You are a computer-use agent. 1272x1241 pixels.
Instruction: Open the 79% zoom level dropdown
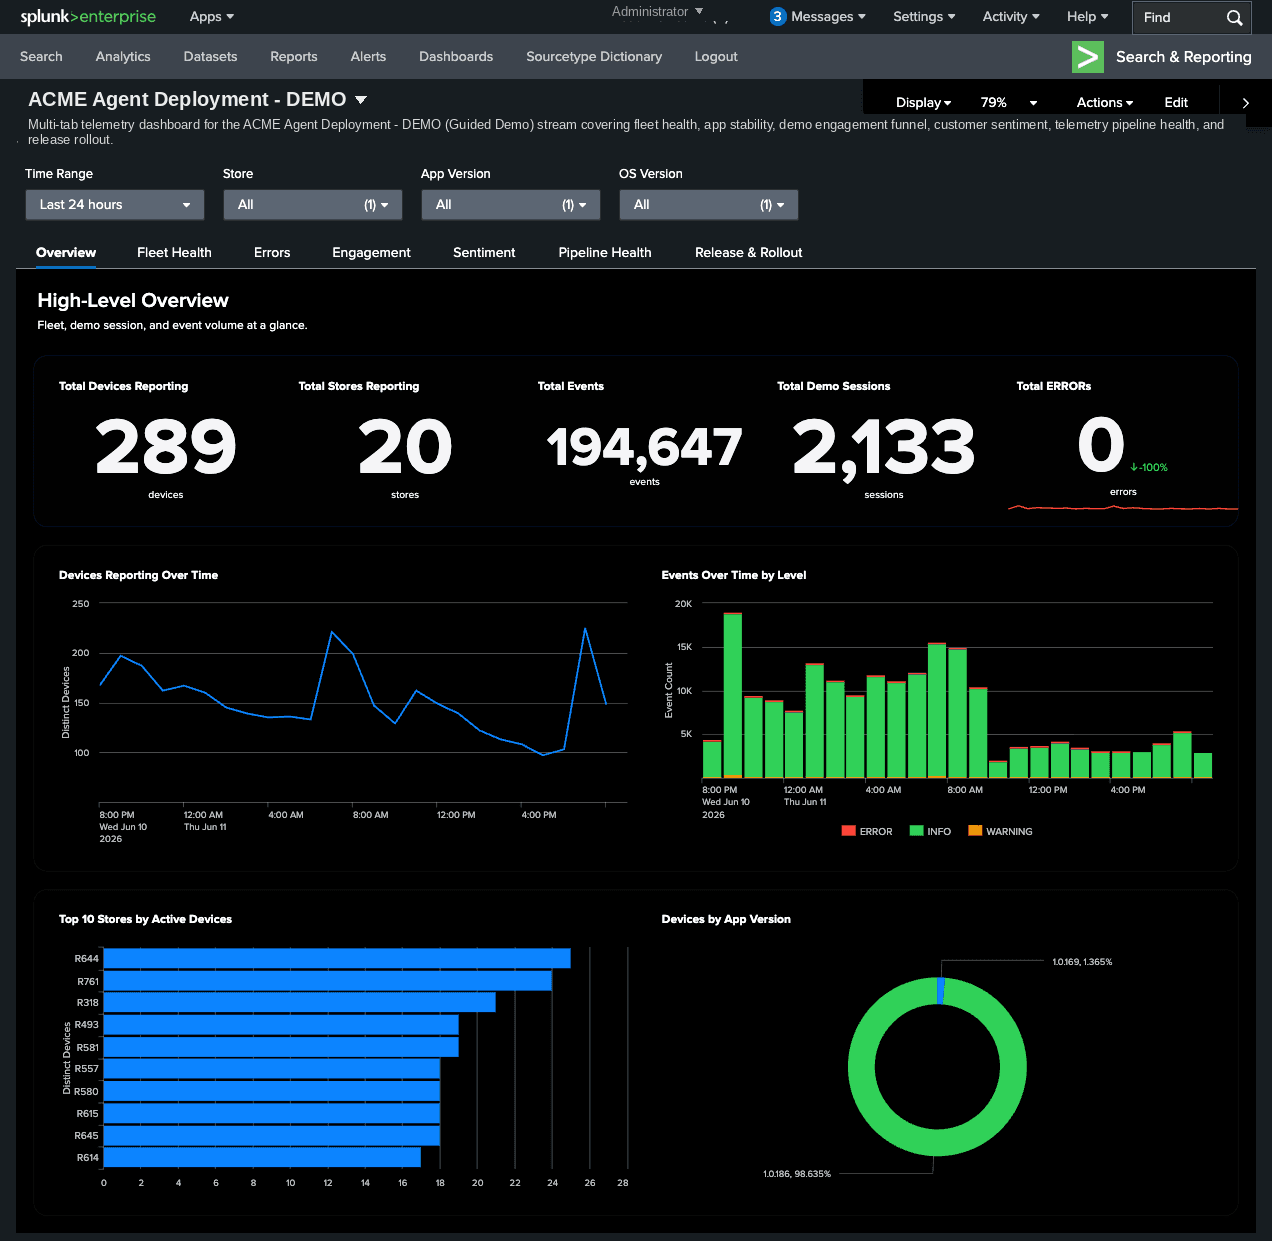pyautogui.click(x=1008, y=102)
